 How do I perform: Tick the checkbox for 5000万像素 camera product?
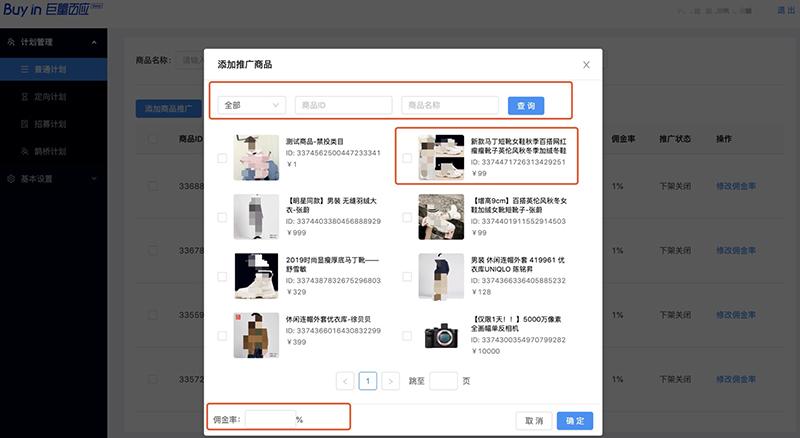click(407, 336)
